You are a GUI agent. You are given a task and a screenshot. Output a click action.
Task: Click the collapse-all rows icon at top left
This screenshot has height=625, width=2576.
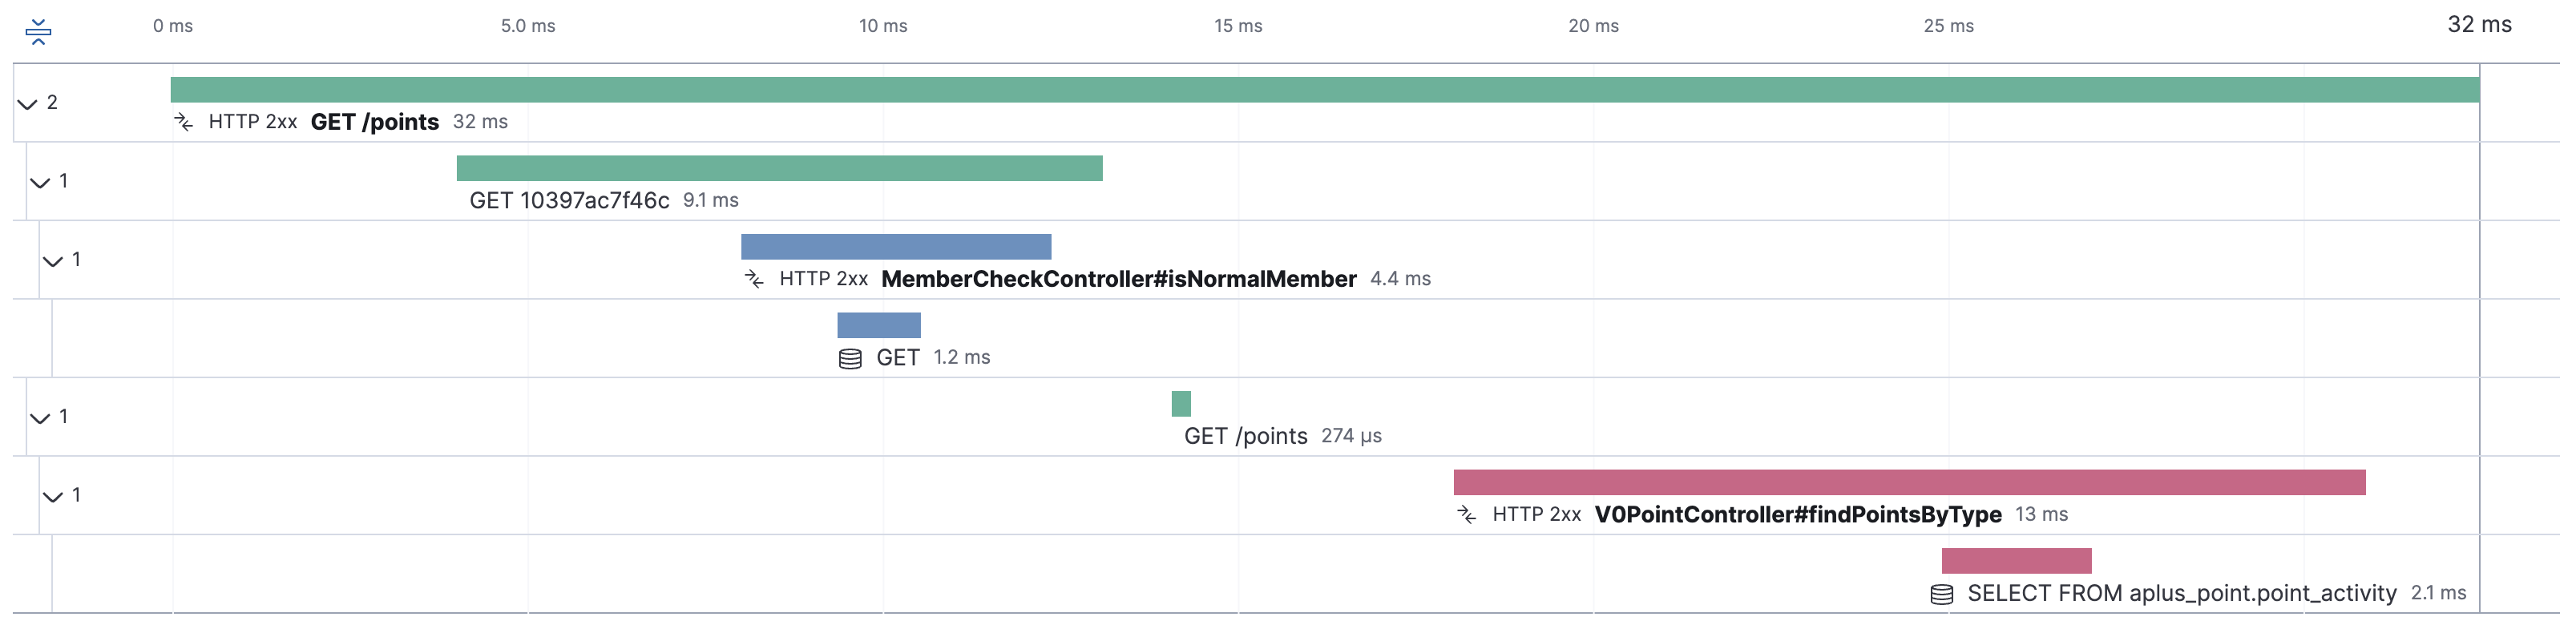(38, 32)
